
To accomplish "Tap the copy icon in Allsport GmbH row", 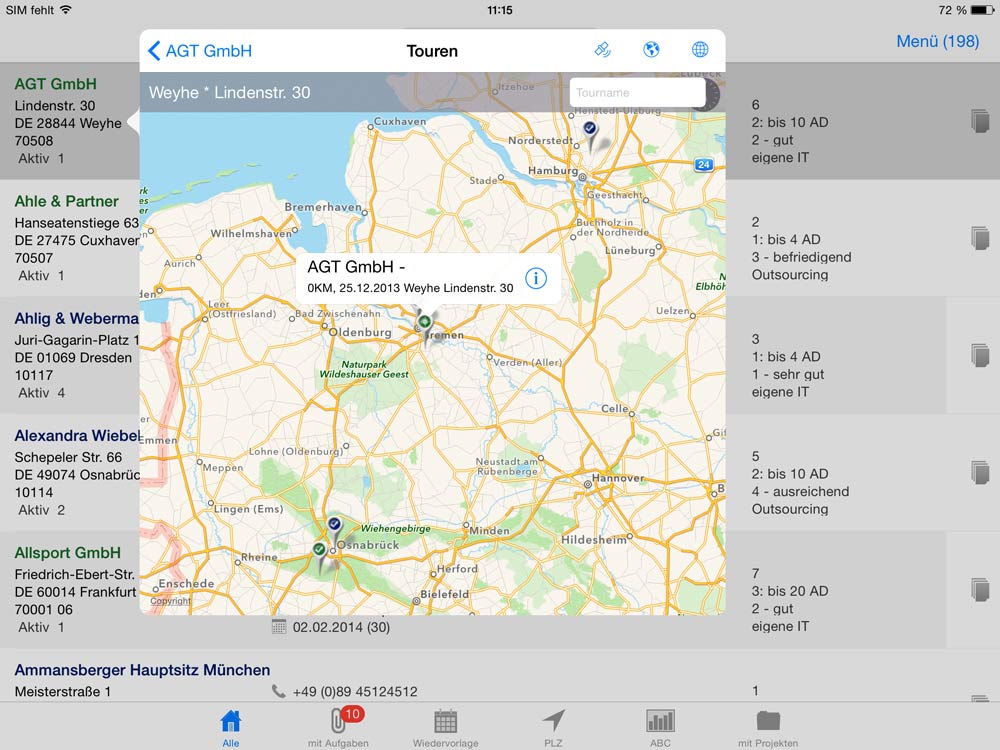I will 980,590.
